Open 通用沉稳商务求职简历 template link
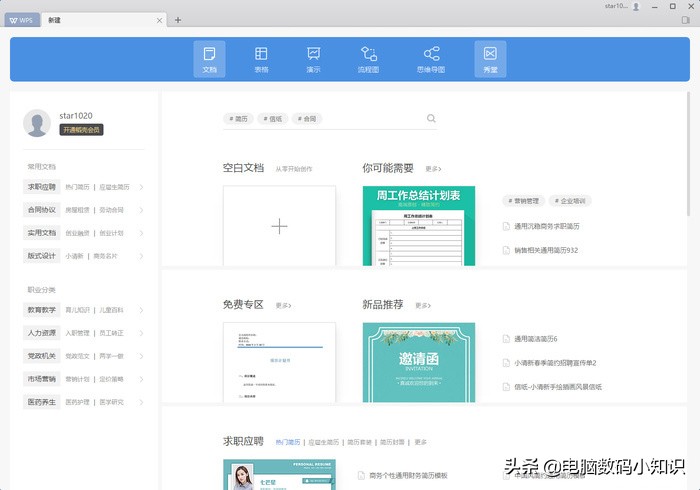Image resolution: width=700 pixels, height=490 pixels. point(547,226)
